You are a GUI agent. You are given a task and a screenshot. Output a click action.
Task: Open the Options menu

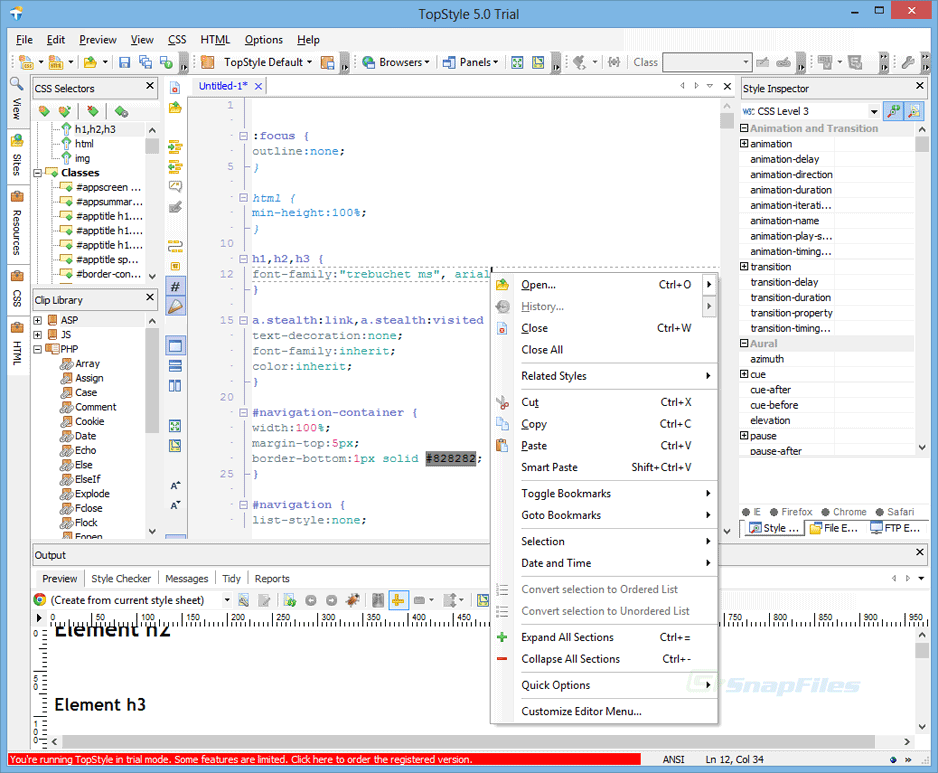[263, 39]
